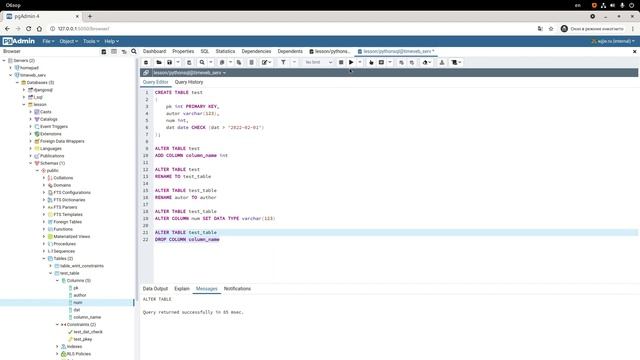
Task: Switch to the Data Output tab
Action: pyautogui.click(x=155, y=289)
